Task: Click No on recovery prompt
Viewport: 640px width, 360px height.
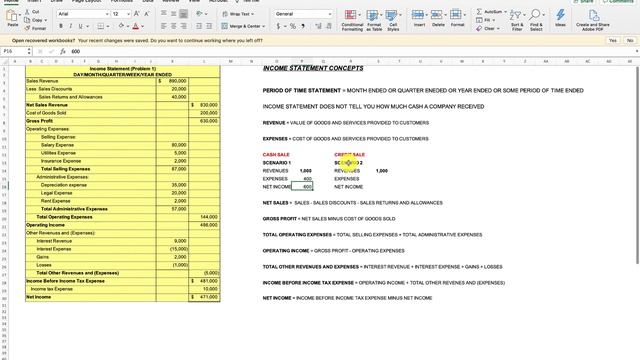Action: point(630,40)
